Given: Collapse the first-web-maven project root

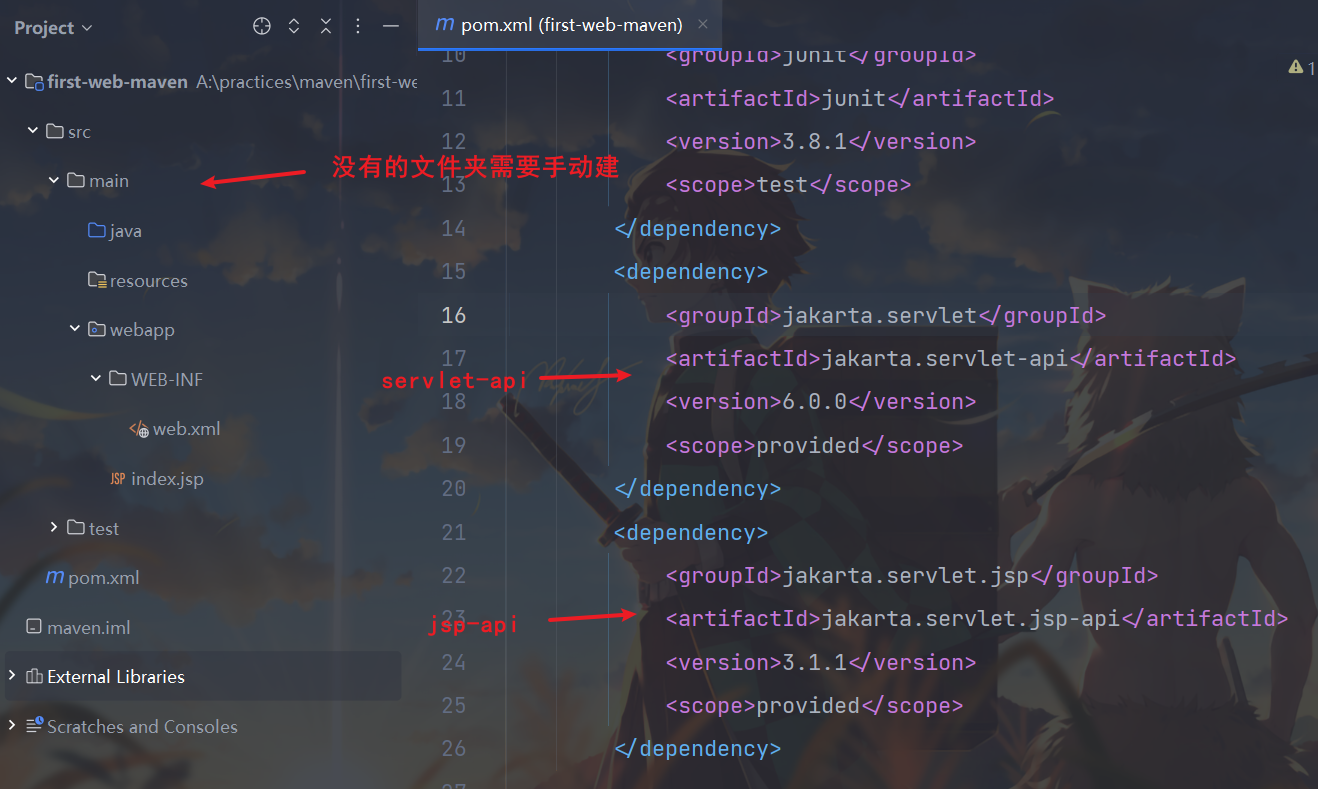Looking at the screenshot, I should tap(12, 81).
